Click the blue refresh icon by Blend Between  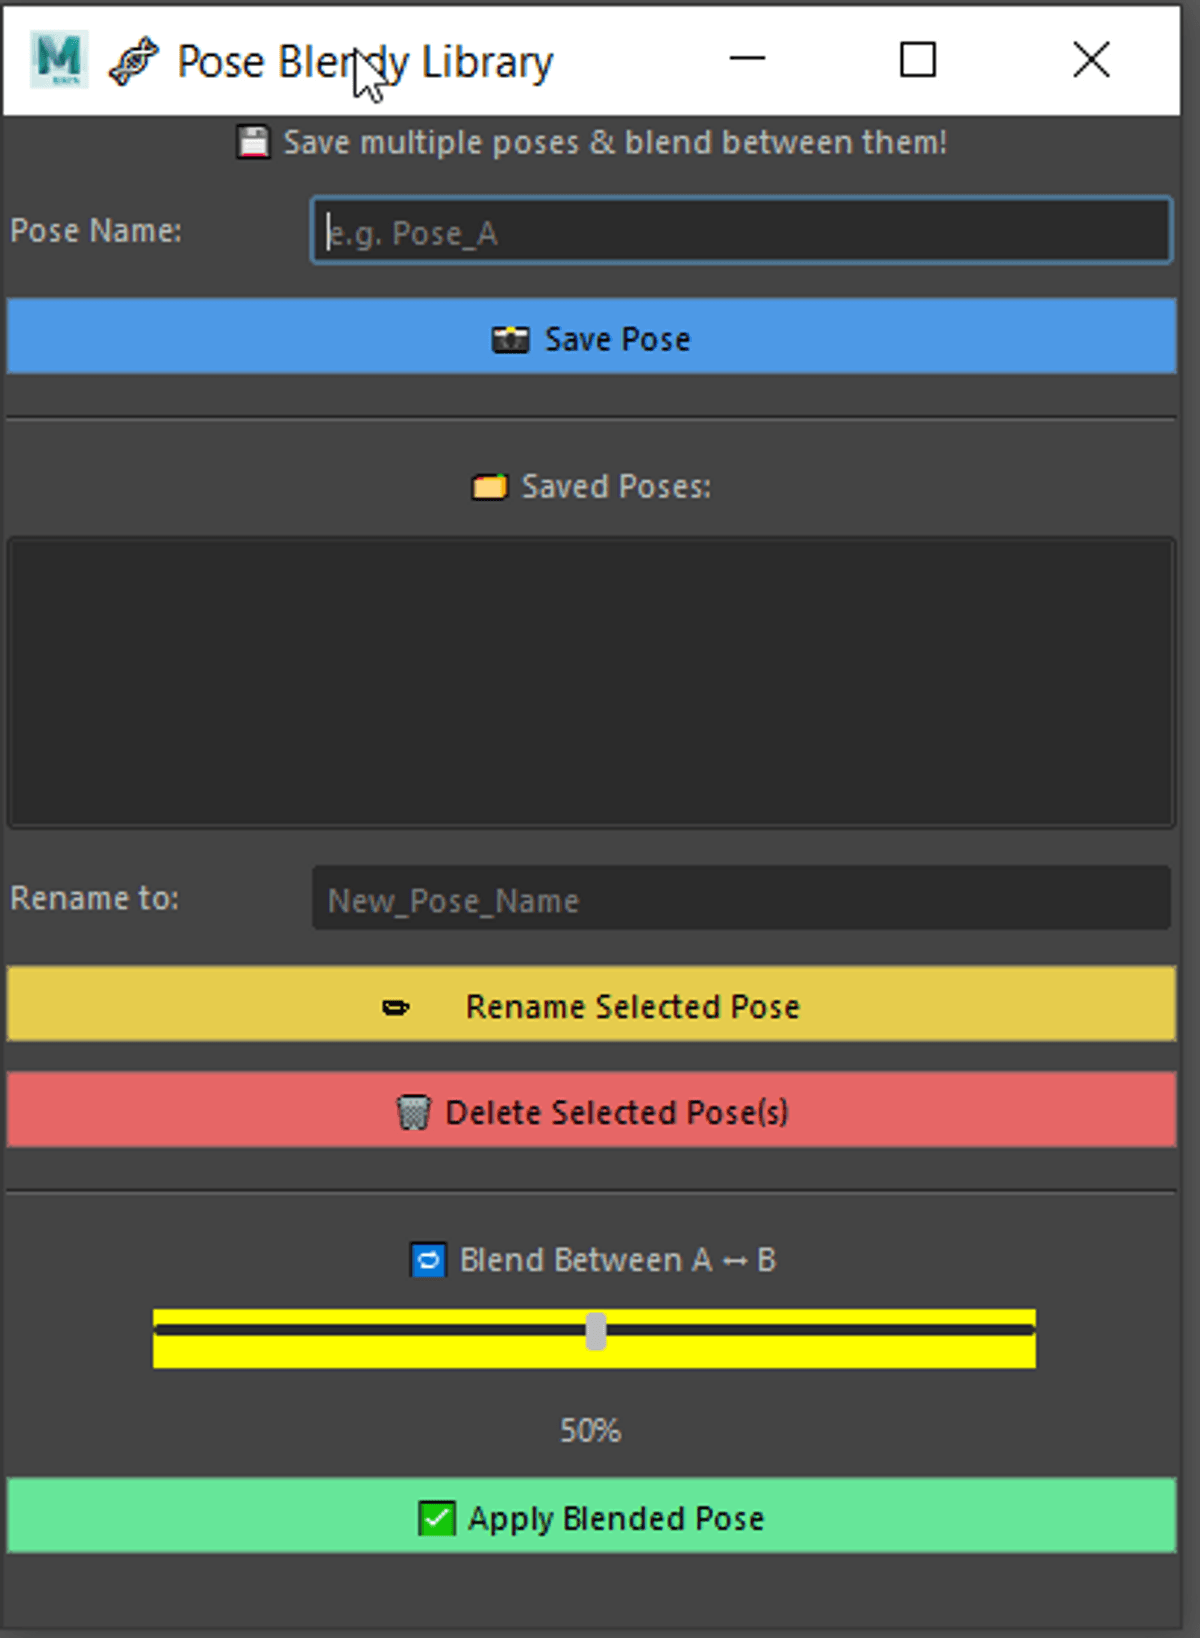tap(428, 1260)
